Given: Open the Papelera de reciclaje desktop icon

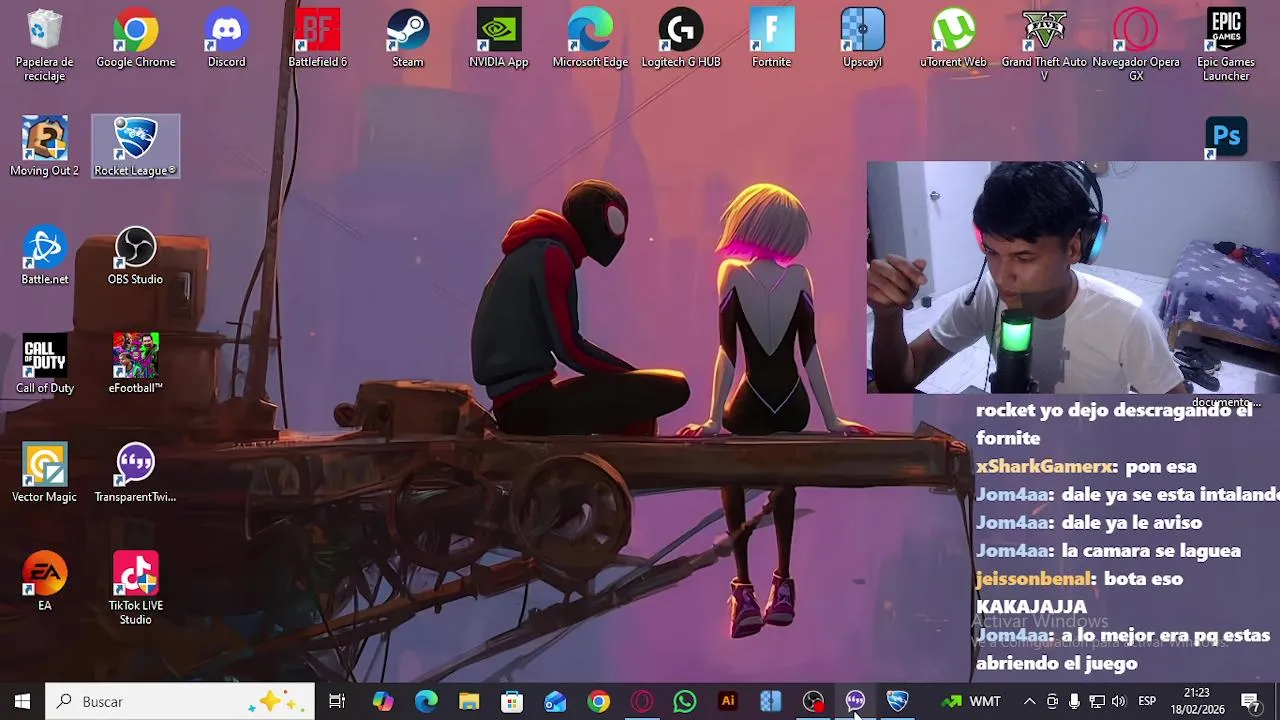Looking at the screenshot, I should pyautogui.click(x=44, y=45).
